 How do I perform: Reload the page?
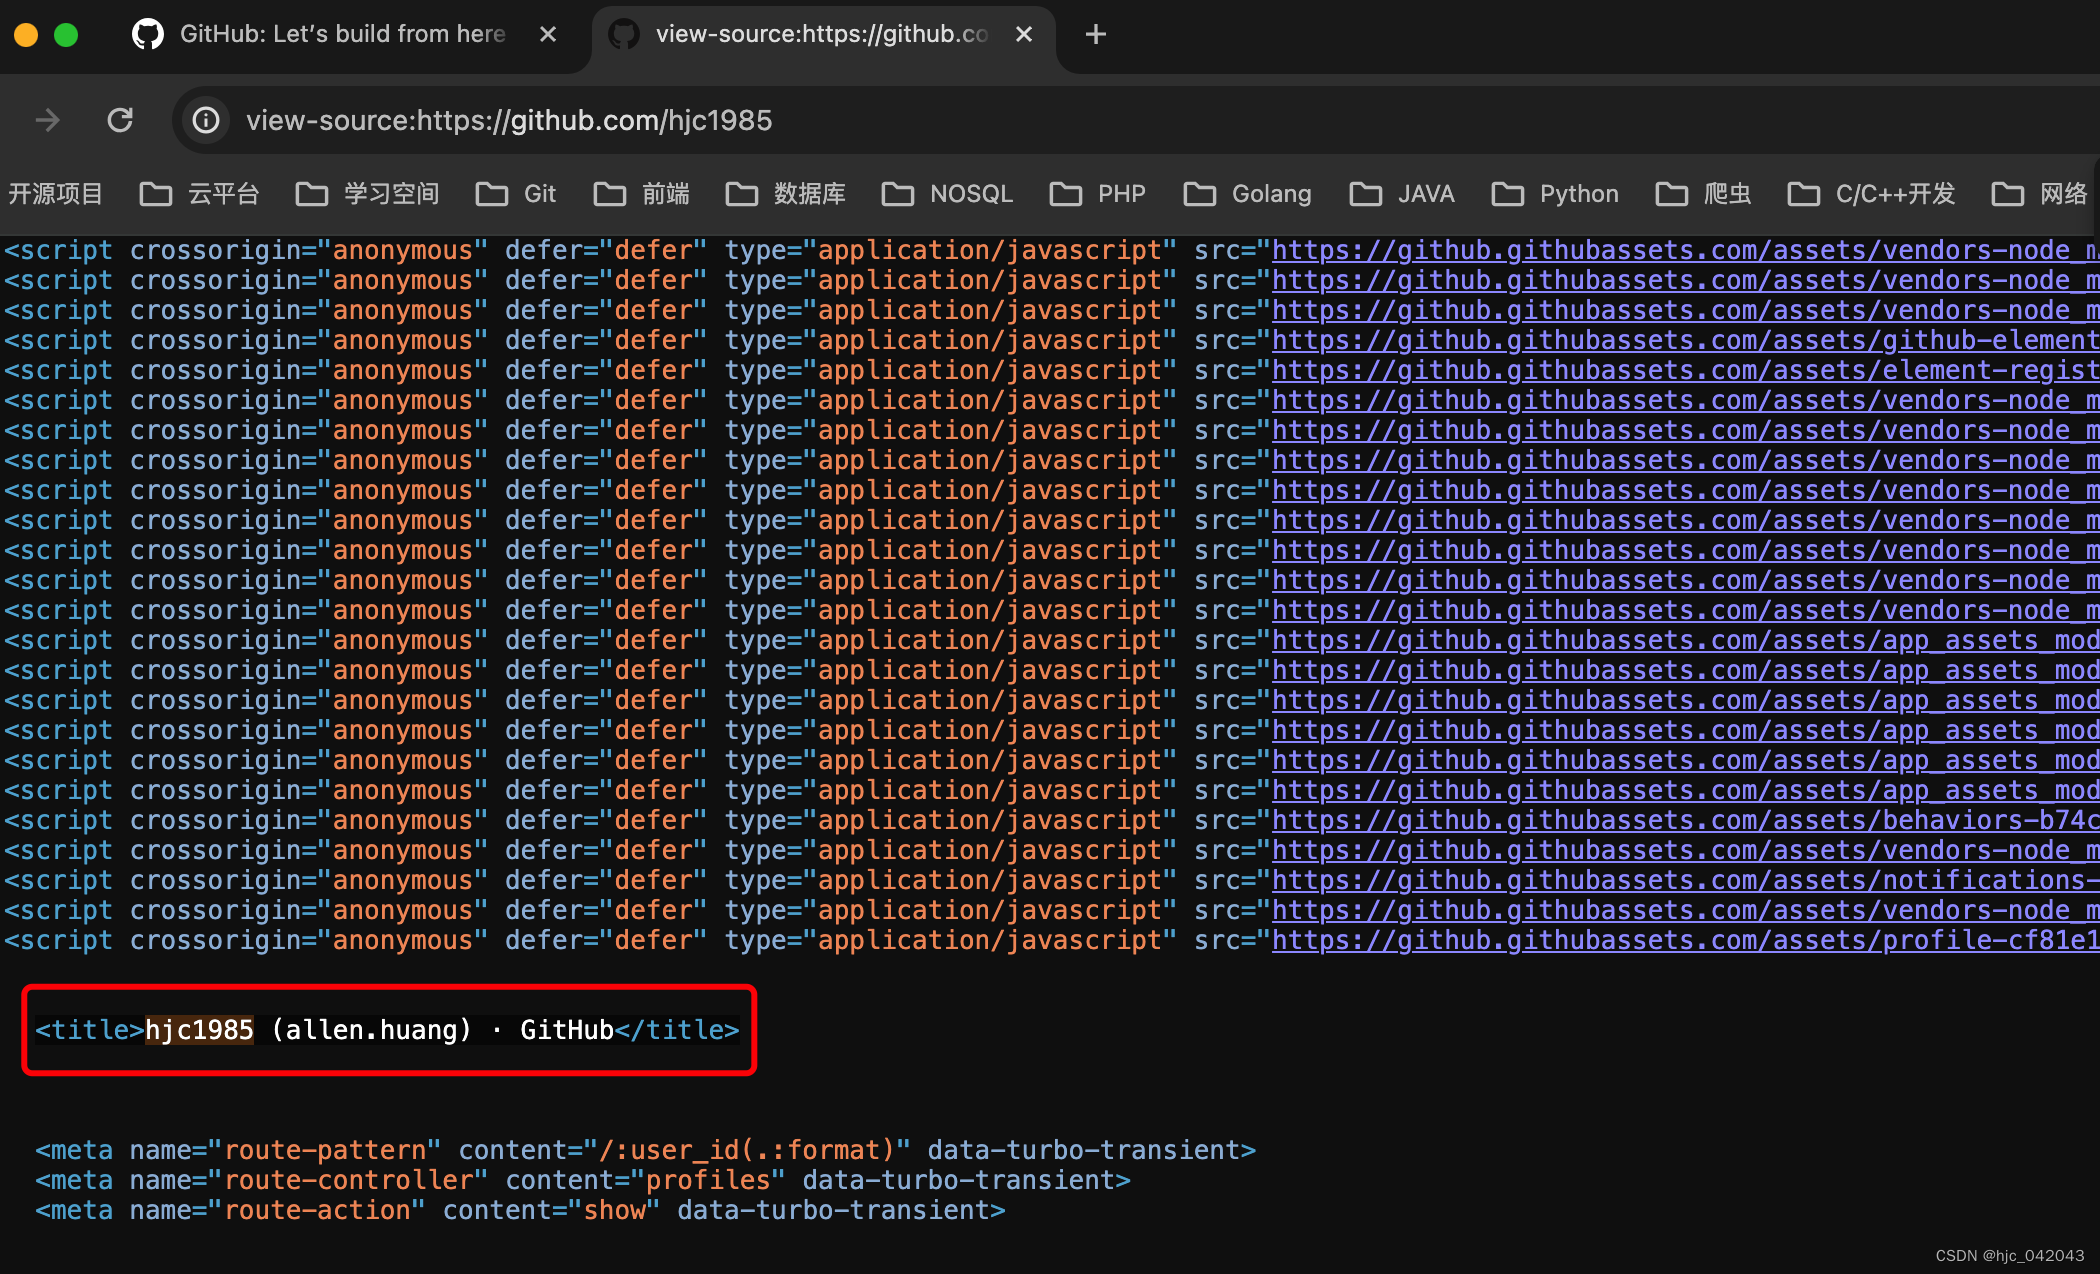tap(121, 121)
